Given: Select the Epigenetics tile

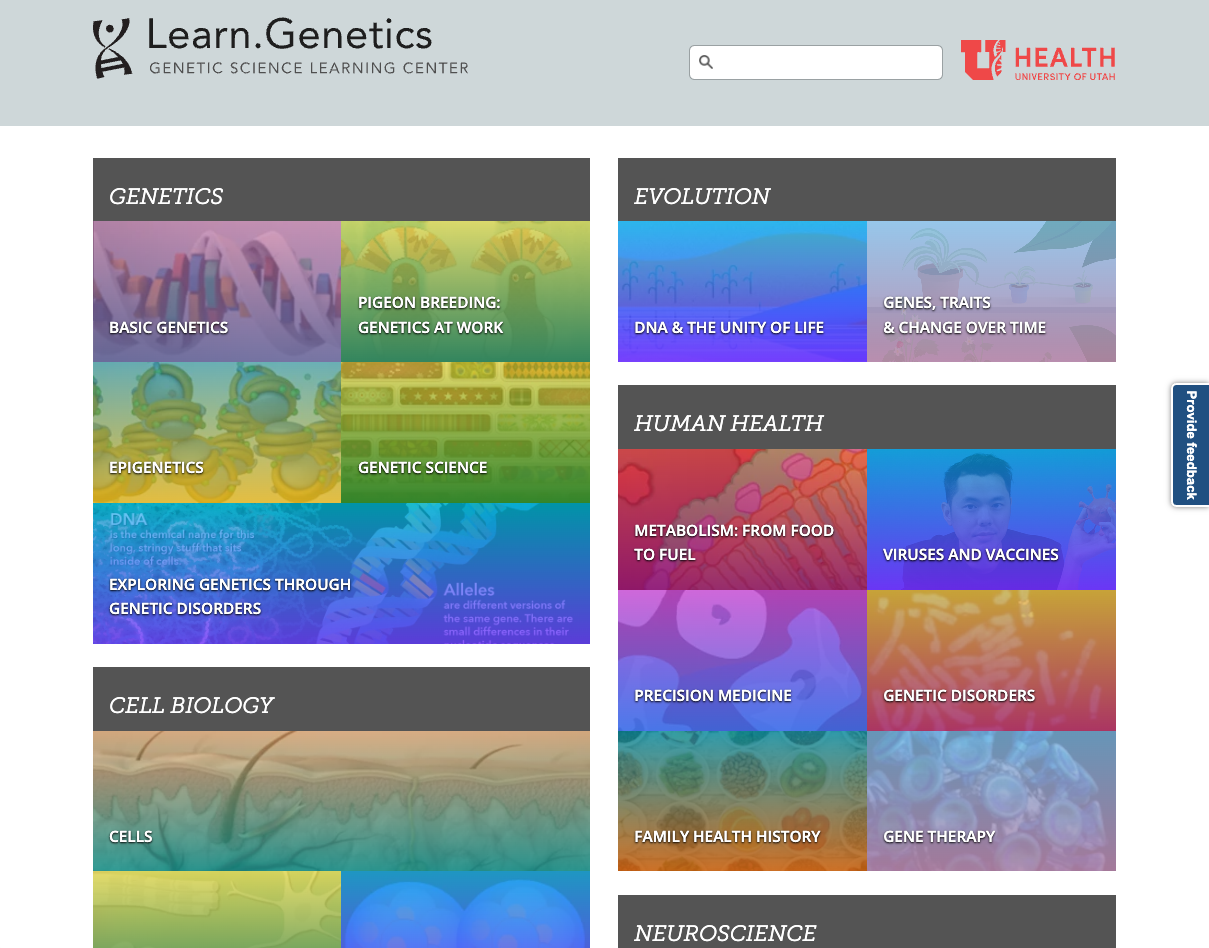Looking at the screenshot, I should tap(217, 432).
